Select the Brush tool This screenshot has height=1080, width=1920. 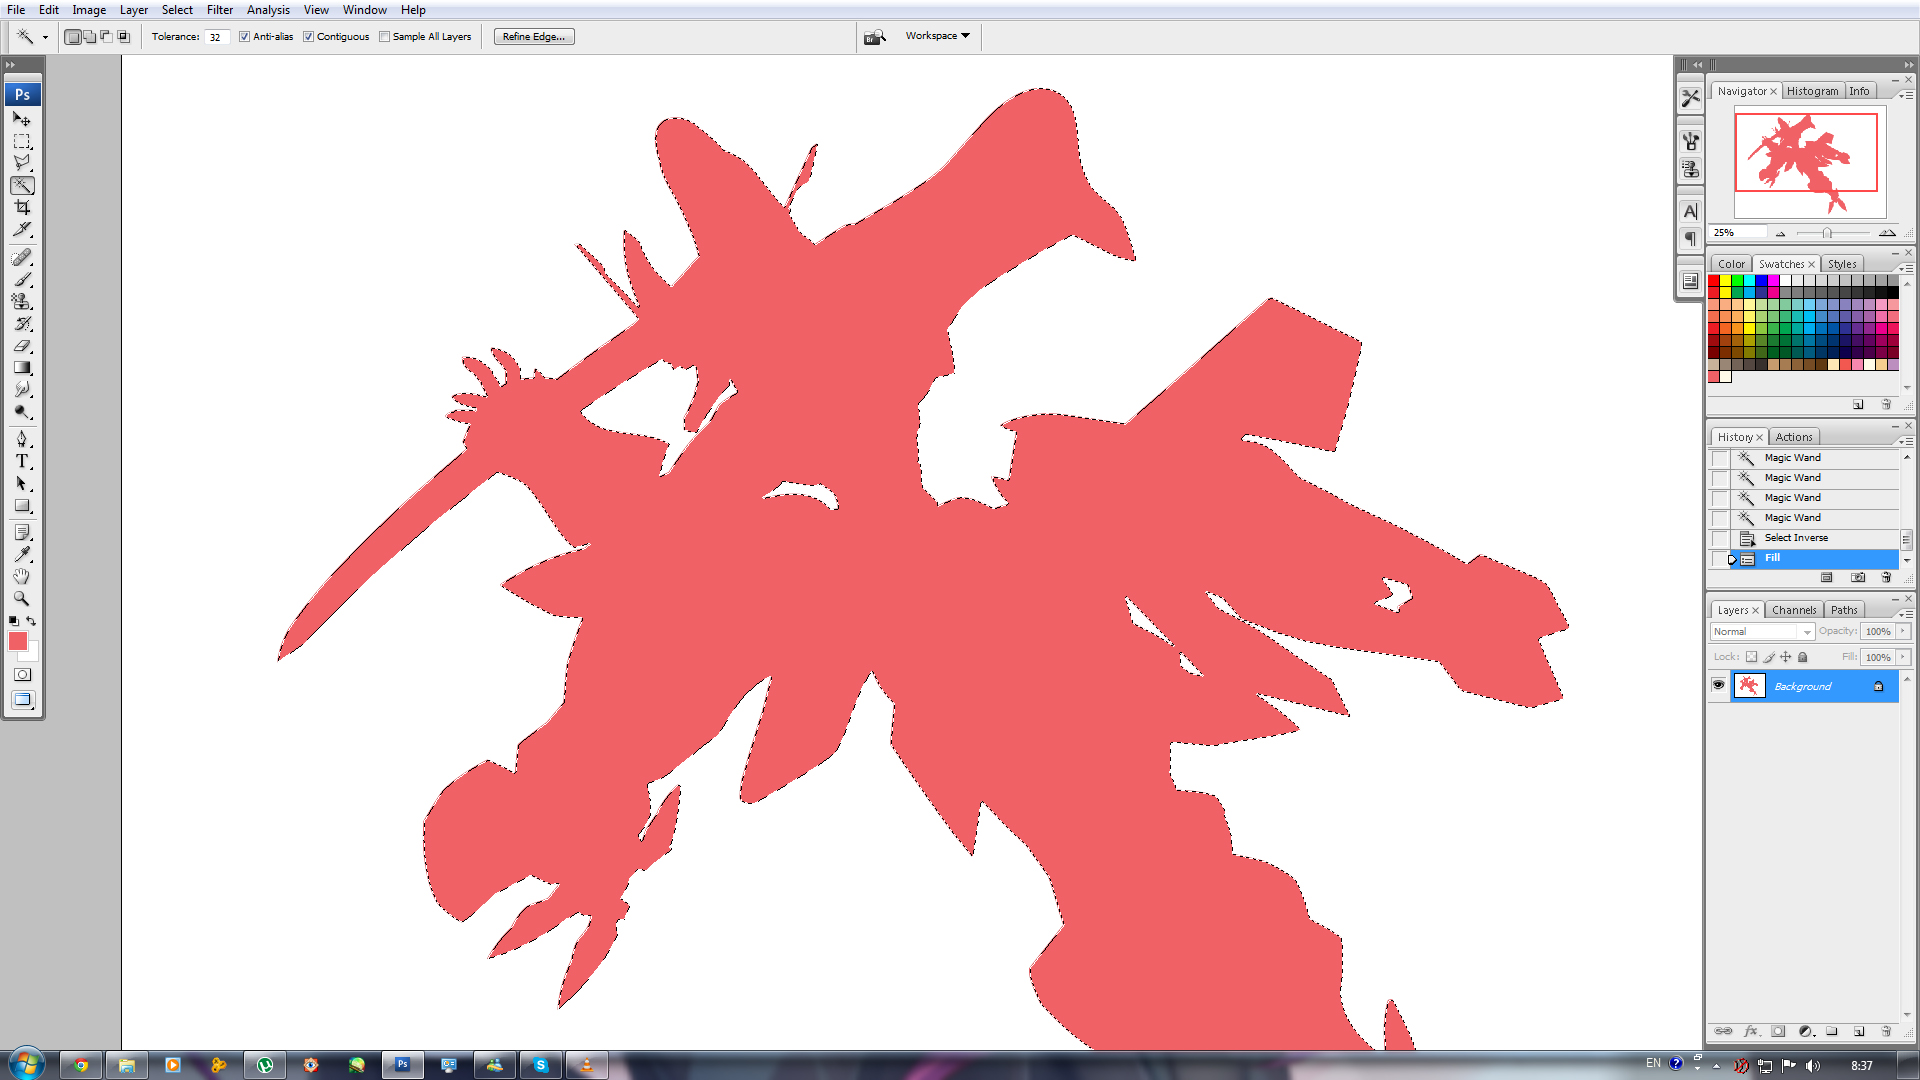pyautogui.click(x=22, y=280)
